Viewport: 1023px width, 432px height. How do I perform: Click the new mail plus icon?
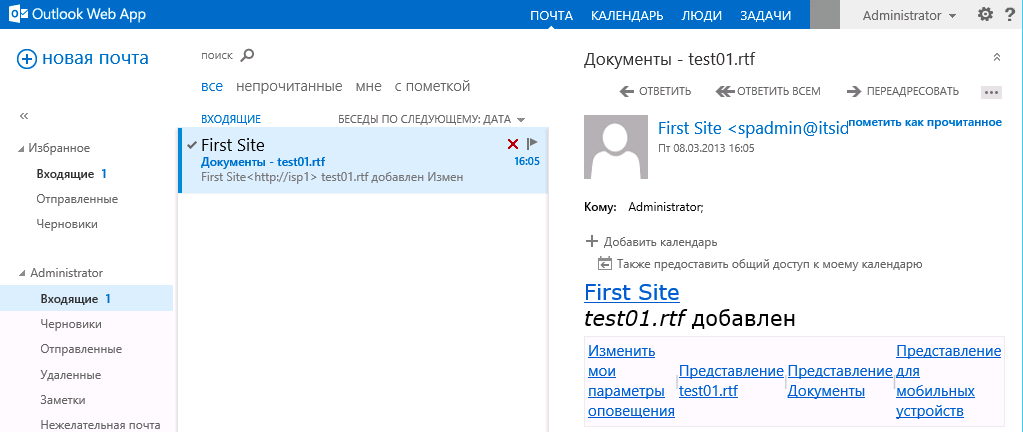click(27, 59)
